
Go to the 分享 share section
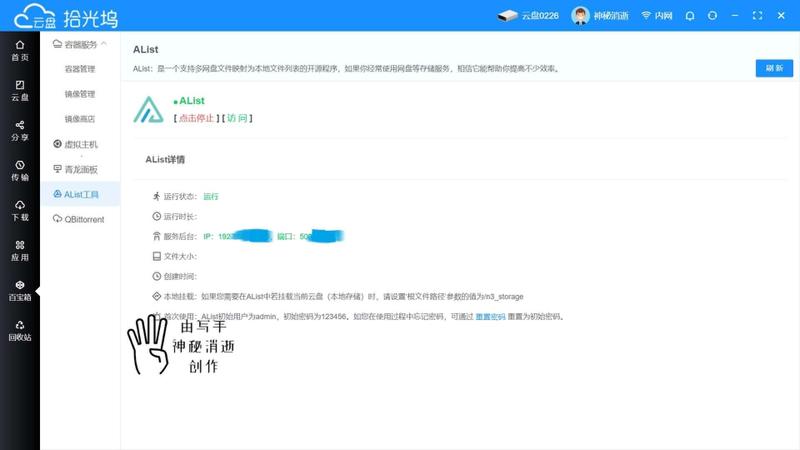20,131
